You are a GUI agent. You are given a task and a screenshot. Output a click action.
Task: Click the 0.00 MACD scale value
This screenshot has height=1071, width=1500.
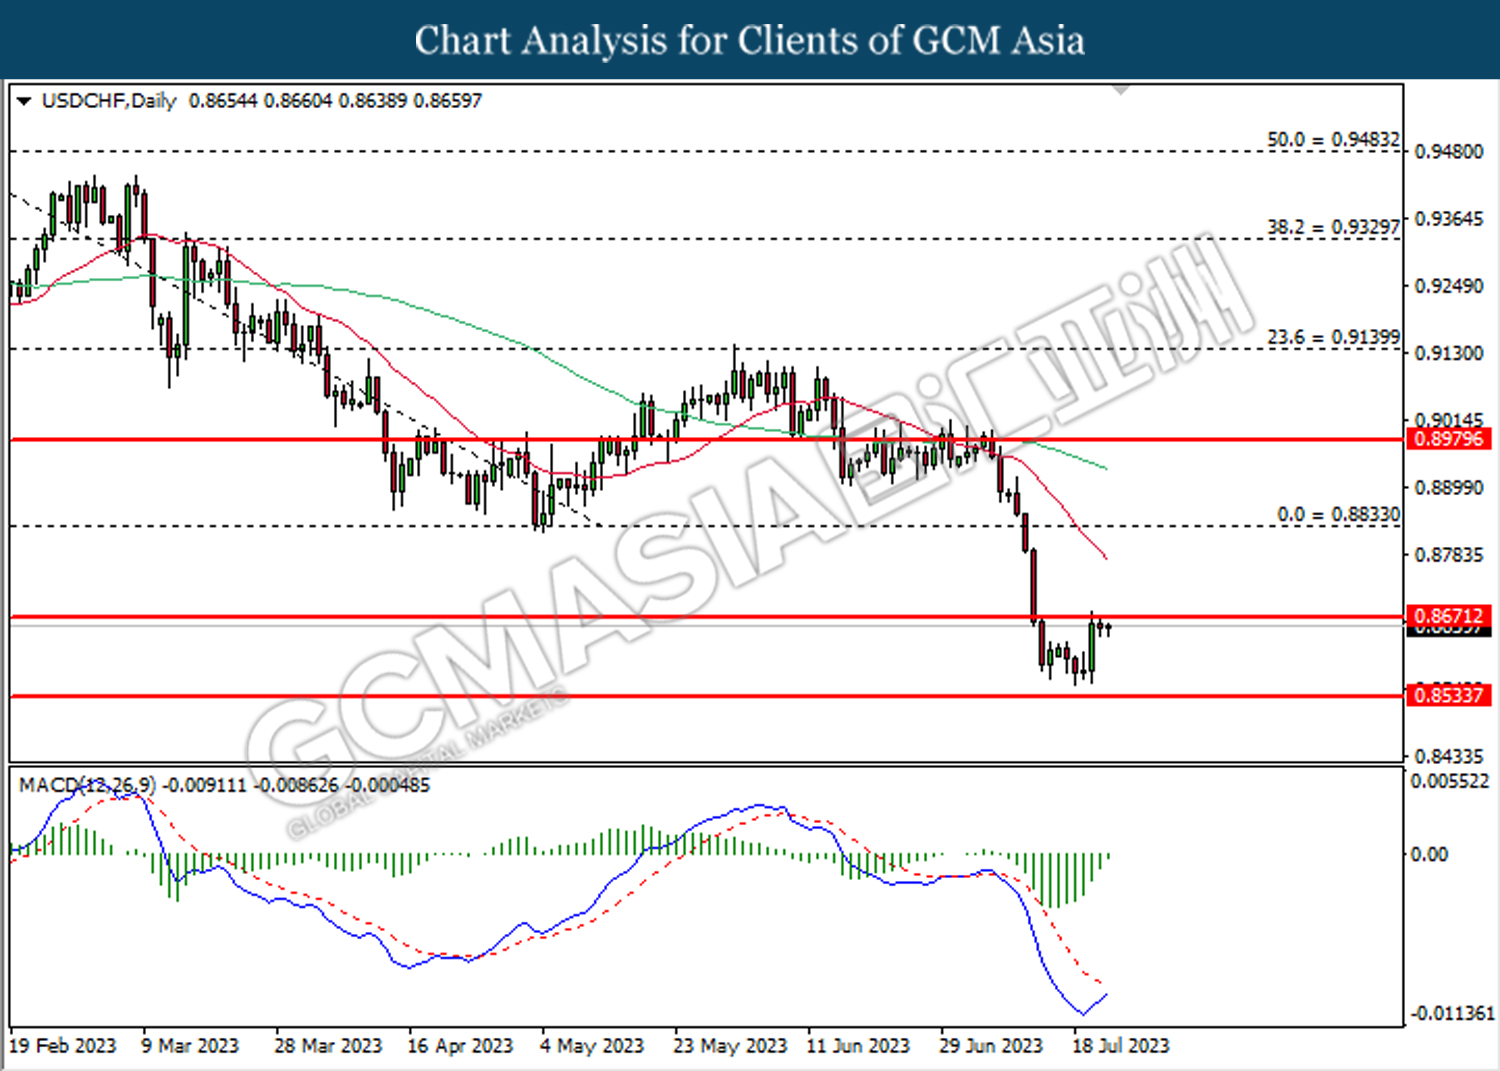(1429, 854)
